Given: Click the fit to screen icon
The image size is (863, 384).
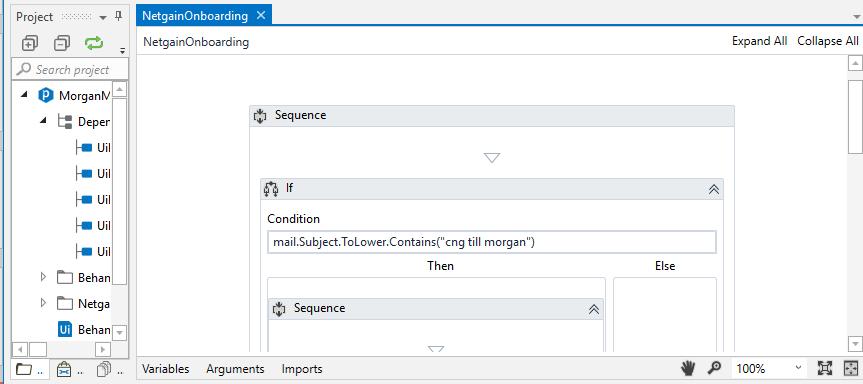Looking at the screenshot, I should [x=824, y=368].
